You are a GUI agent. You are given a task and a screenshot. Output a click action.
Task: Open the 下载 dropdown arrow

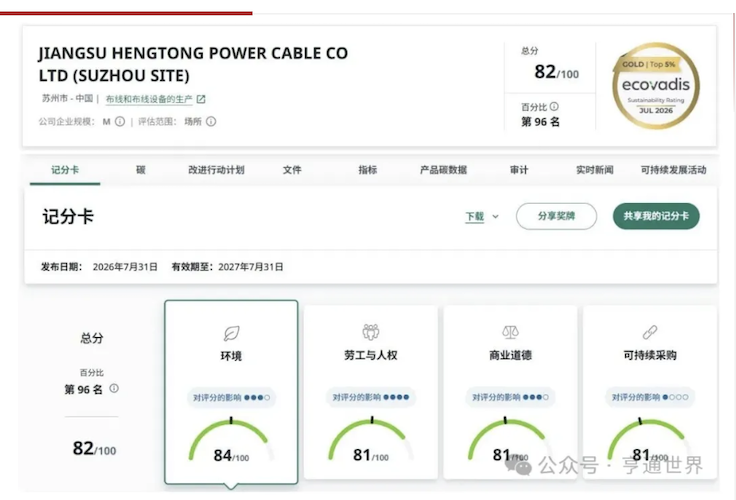[x=495, y=216]
